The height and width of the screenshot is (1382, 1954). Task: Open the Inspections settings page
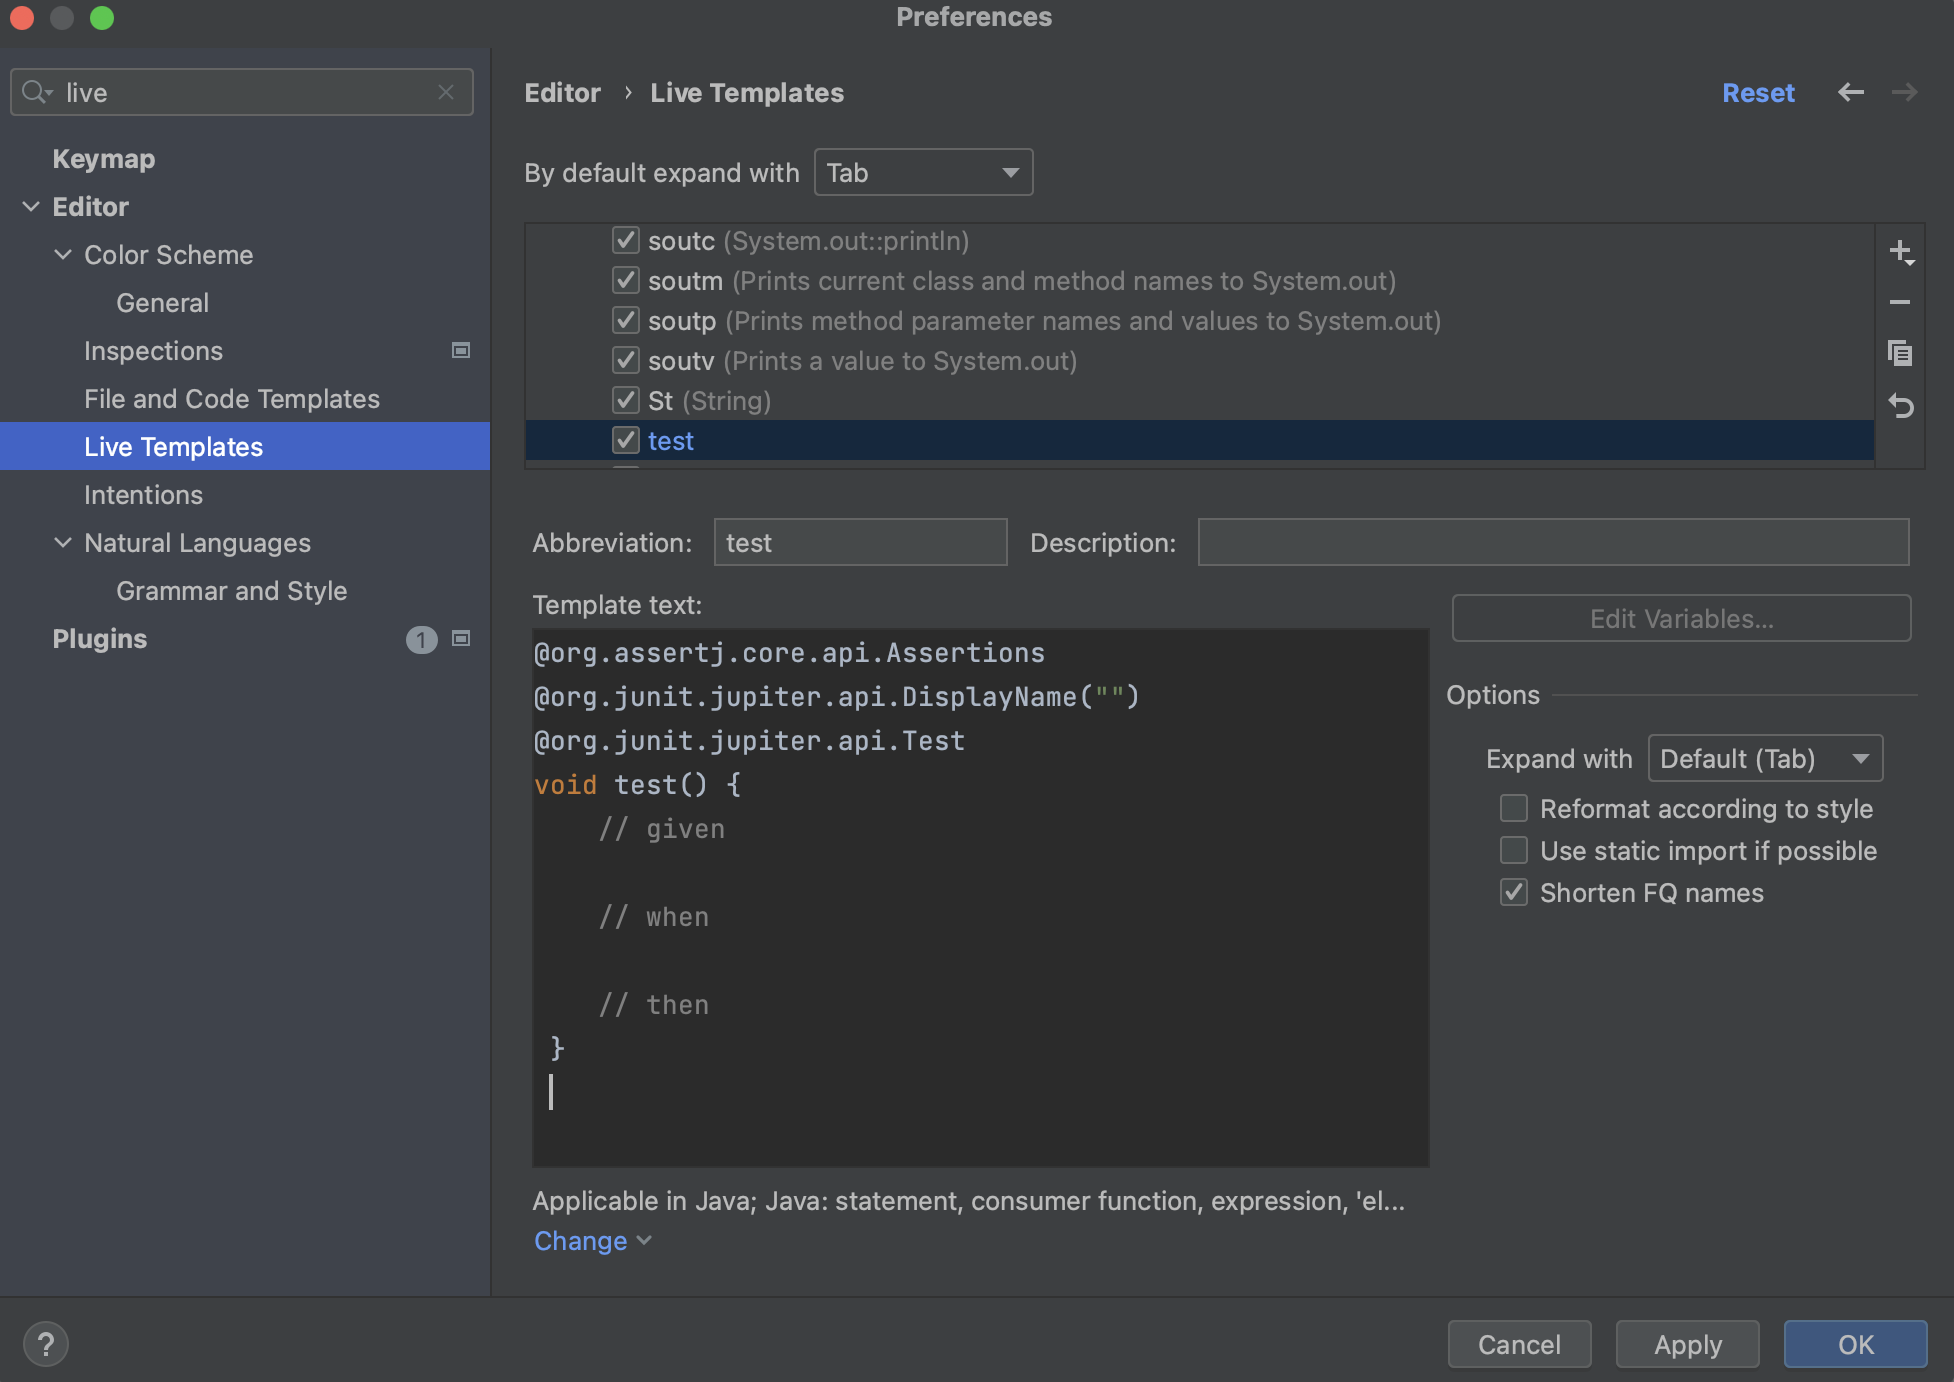pos(153,351)
